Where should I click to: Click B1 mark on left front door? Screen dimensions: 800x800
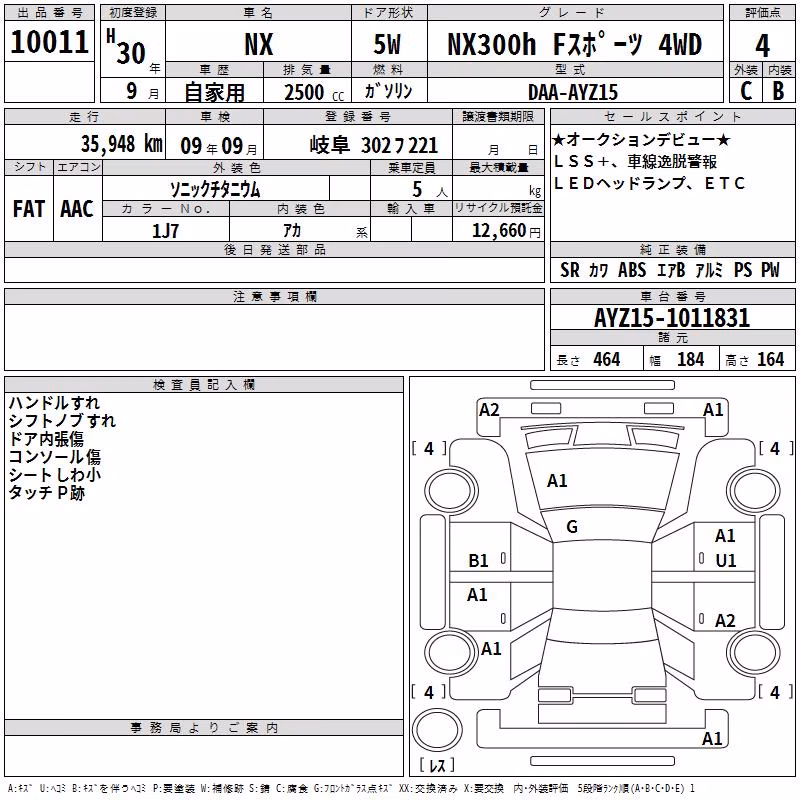click(479, 561)
